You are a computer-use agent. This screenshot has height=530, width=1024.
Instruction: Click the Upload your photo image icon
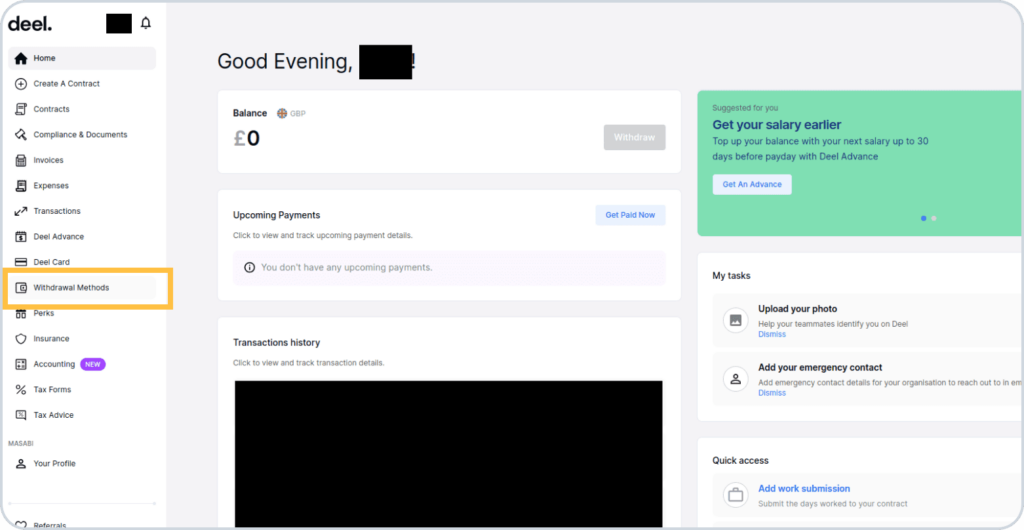click(735, 320)
